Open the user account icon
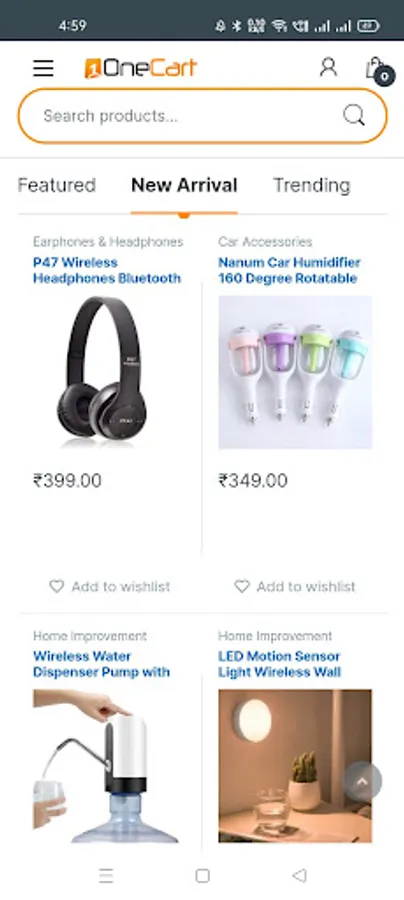This screenshot has height=900, width=404. pos(328,67)
